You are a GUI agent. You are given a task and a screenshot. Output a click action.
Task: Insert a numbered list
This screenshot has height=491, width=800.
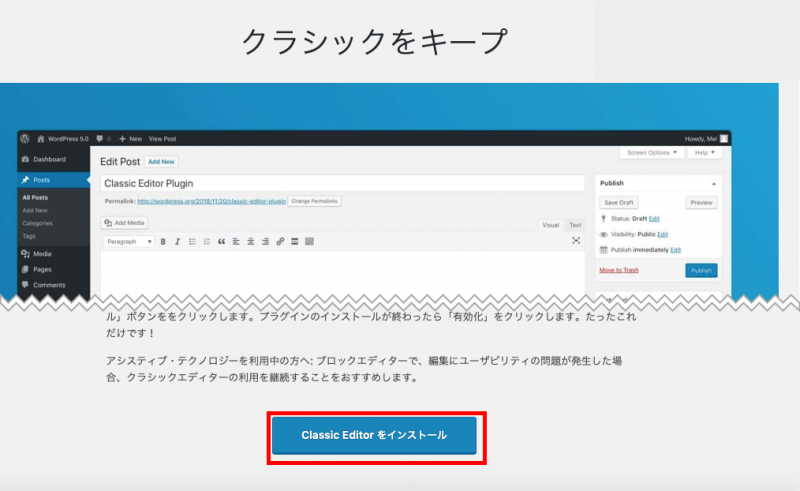point(207,241)
